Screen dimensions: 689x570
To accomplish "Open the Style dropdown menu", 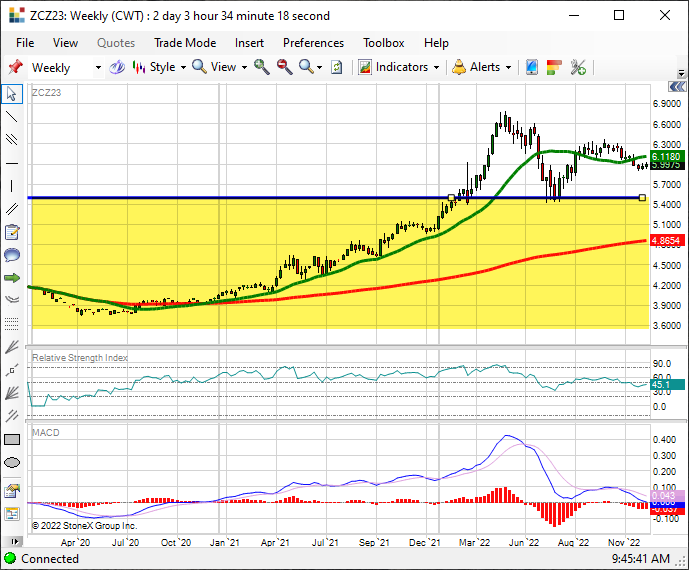I will tap(160, 67).
